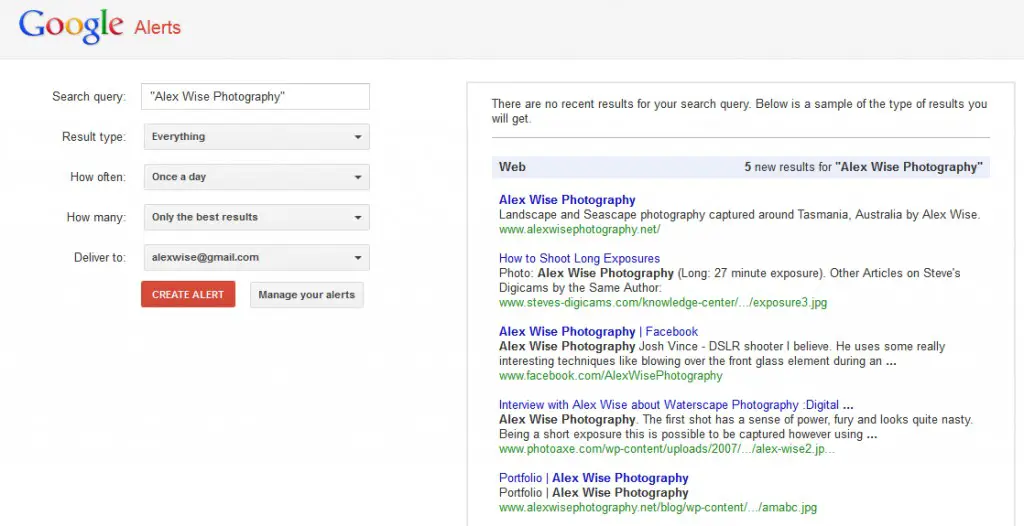Viewport: 1024px width, 526px height.
Task: Open the first Alex Wise Photography result title
Action: 567,200
